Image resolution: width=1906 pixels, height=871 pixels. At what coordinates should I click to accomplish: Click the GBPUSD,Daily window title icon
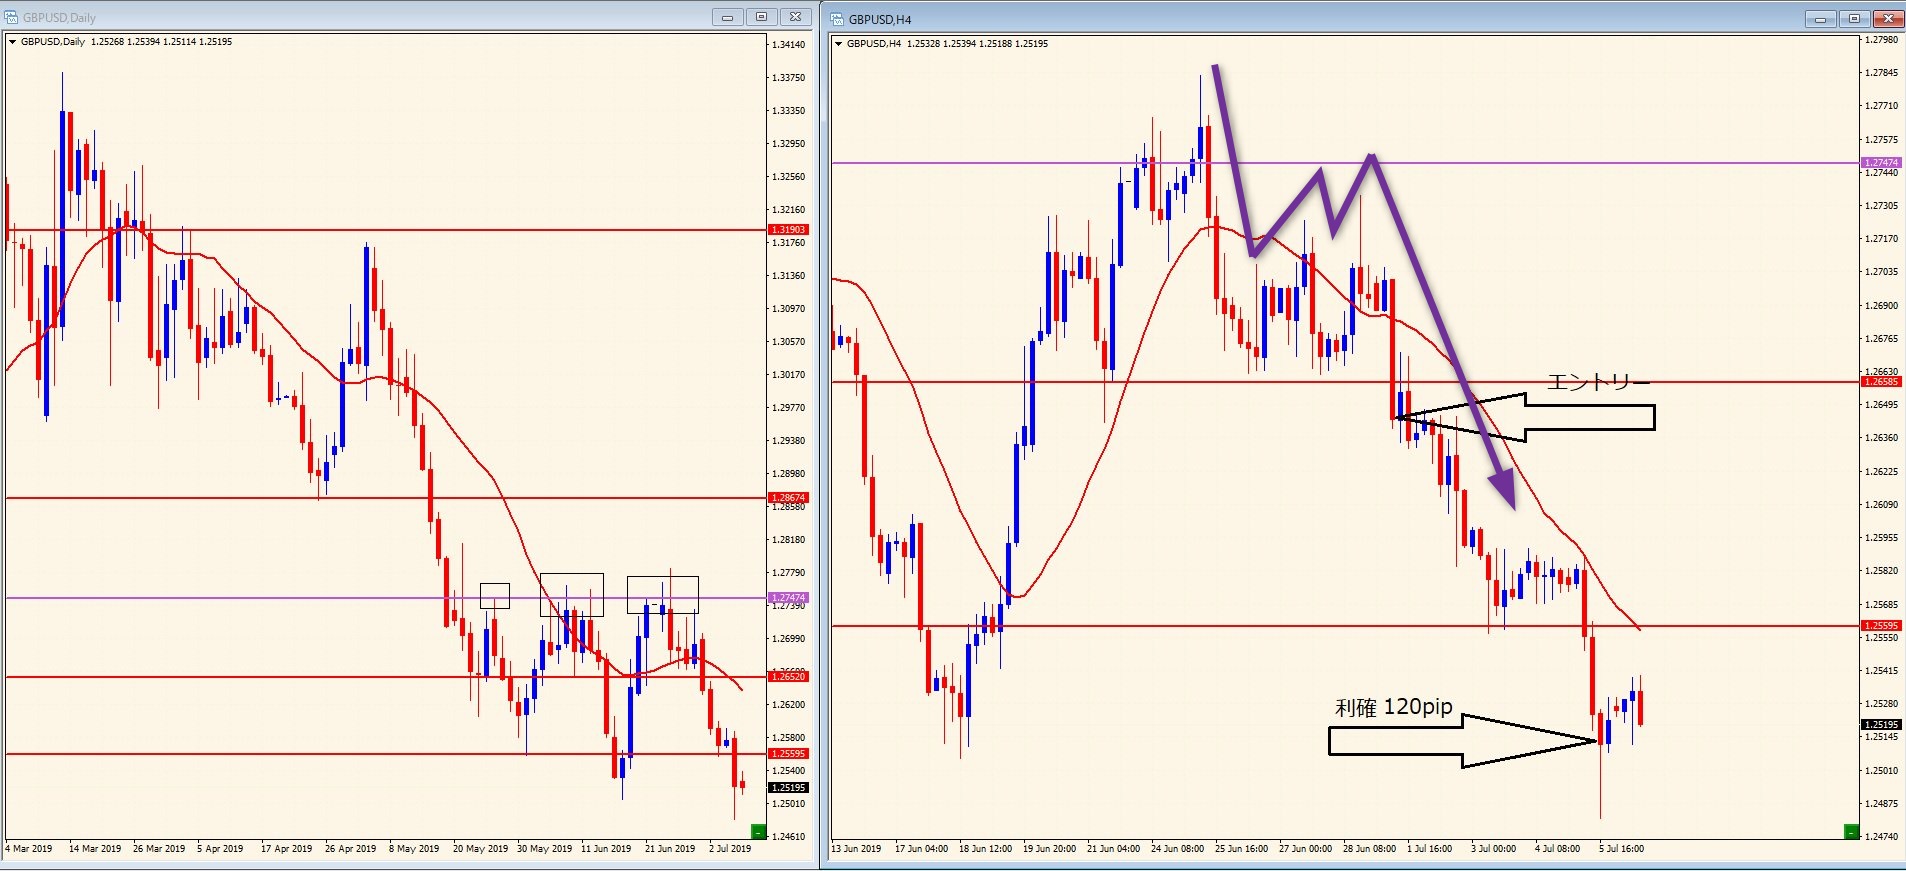pyautogui.click(x=11, y=17)
